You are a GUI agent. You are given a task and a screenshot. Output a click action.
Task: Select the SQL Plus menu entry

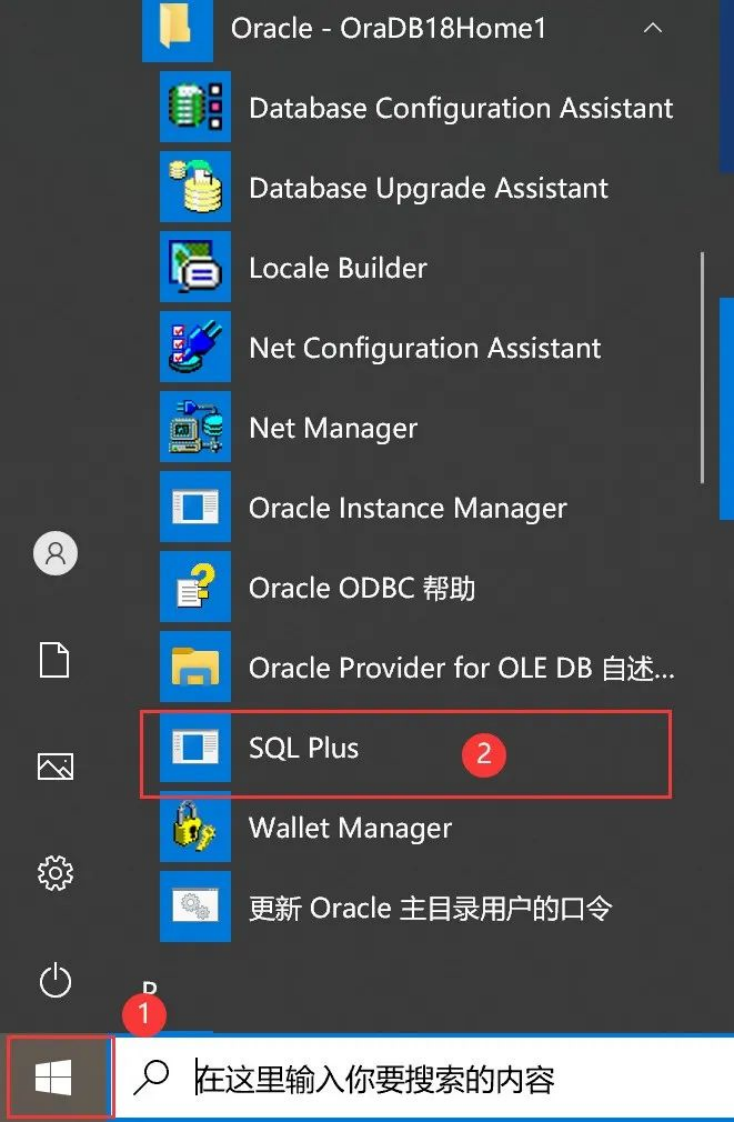point(304,748)
